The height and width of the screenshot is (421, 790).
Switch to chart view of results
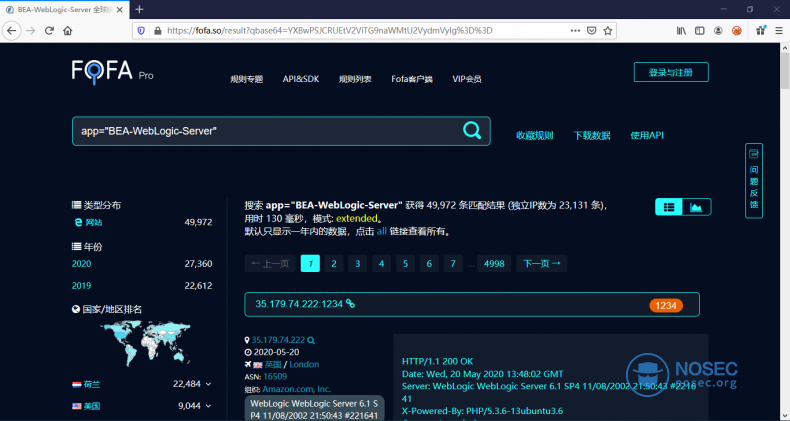tap(696, 207)
